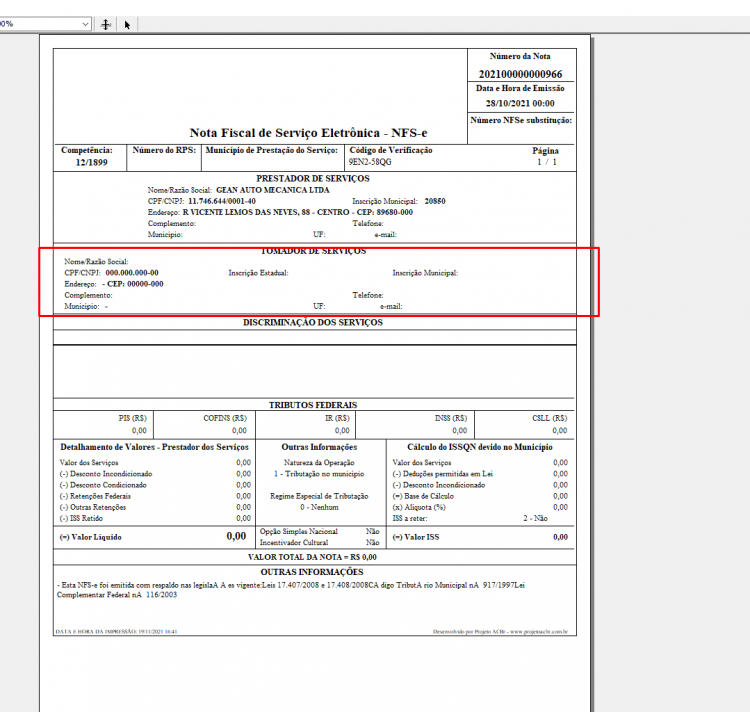Click the Número NFSe substituição: label

point(521,120)
